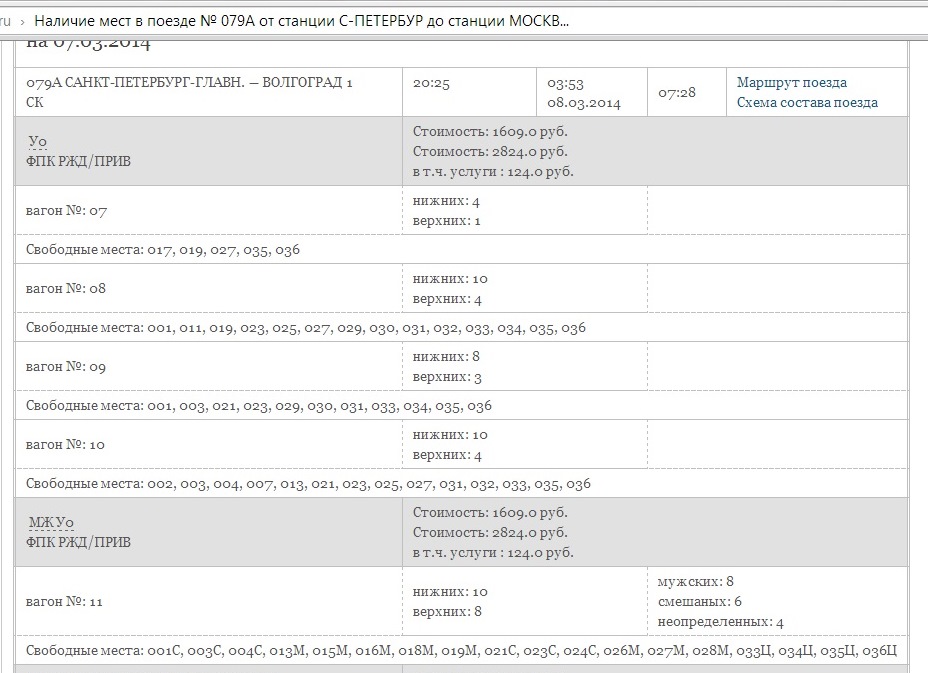
Task: Click the arrival date 08.03.2014
Action: tap(584, 103)
